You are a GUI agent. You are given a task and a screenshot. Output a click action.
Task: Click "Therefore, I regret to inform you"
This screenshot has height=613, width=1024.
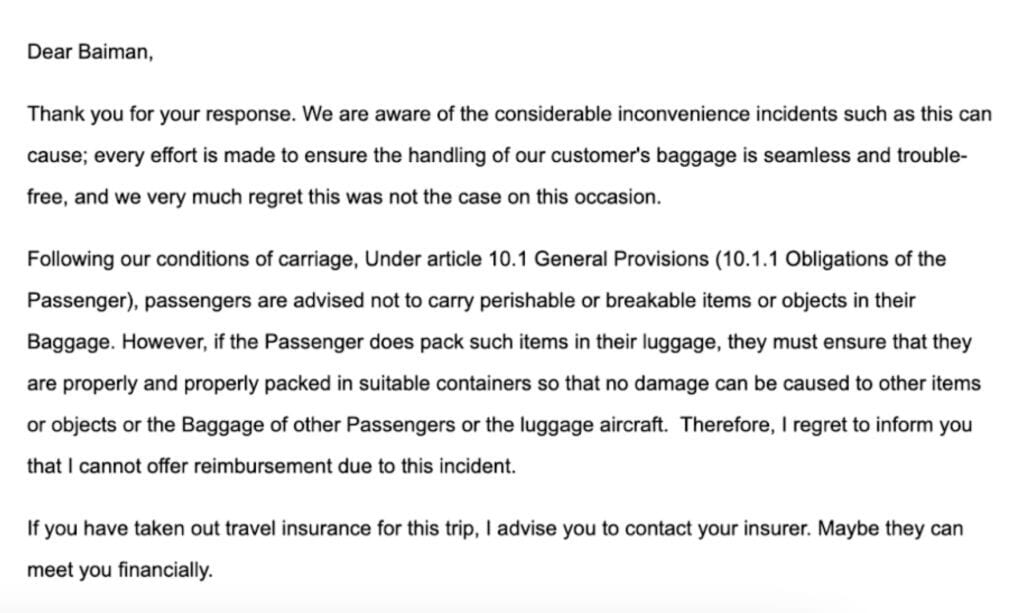826,425
